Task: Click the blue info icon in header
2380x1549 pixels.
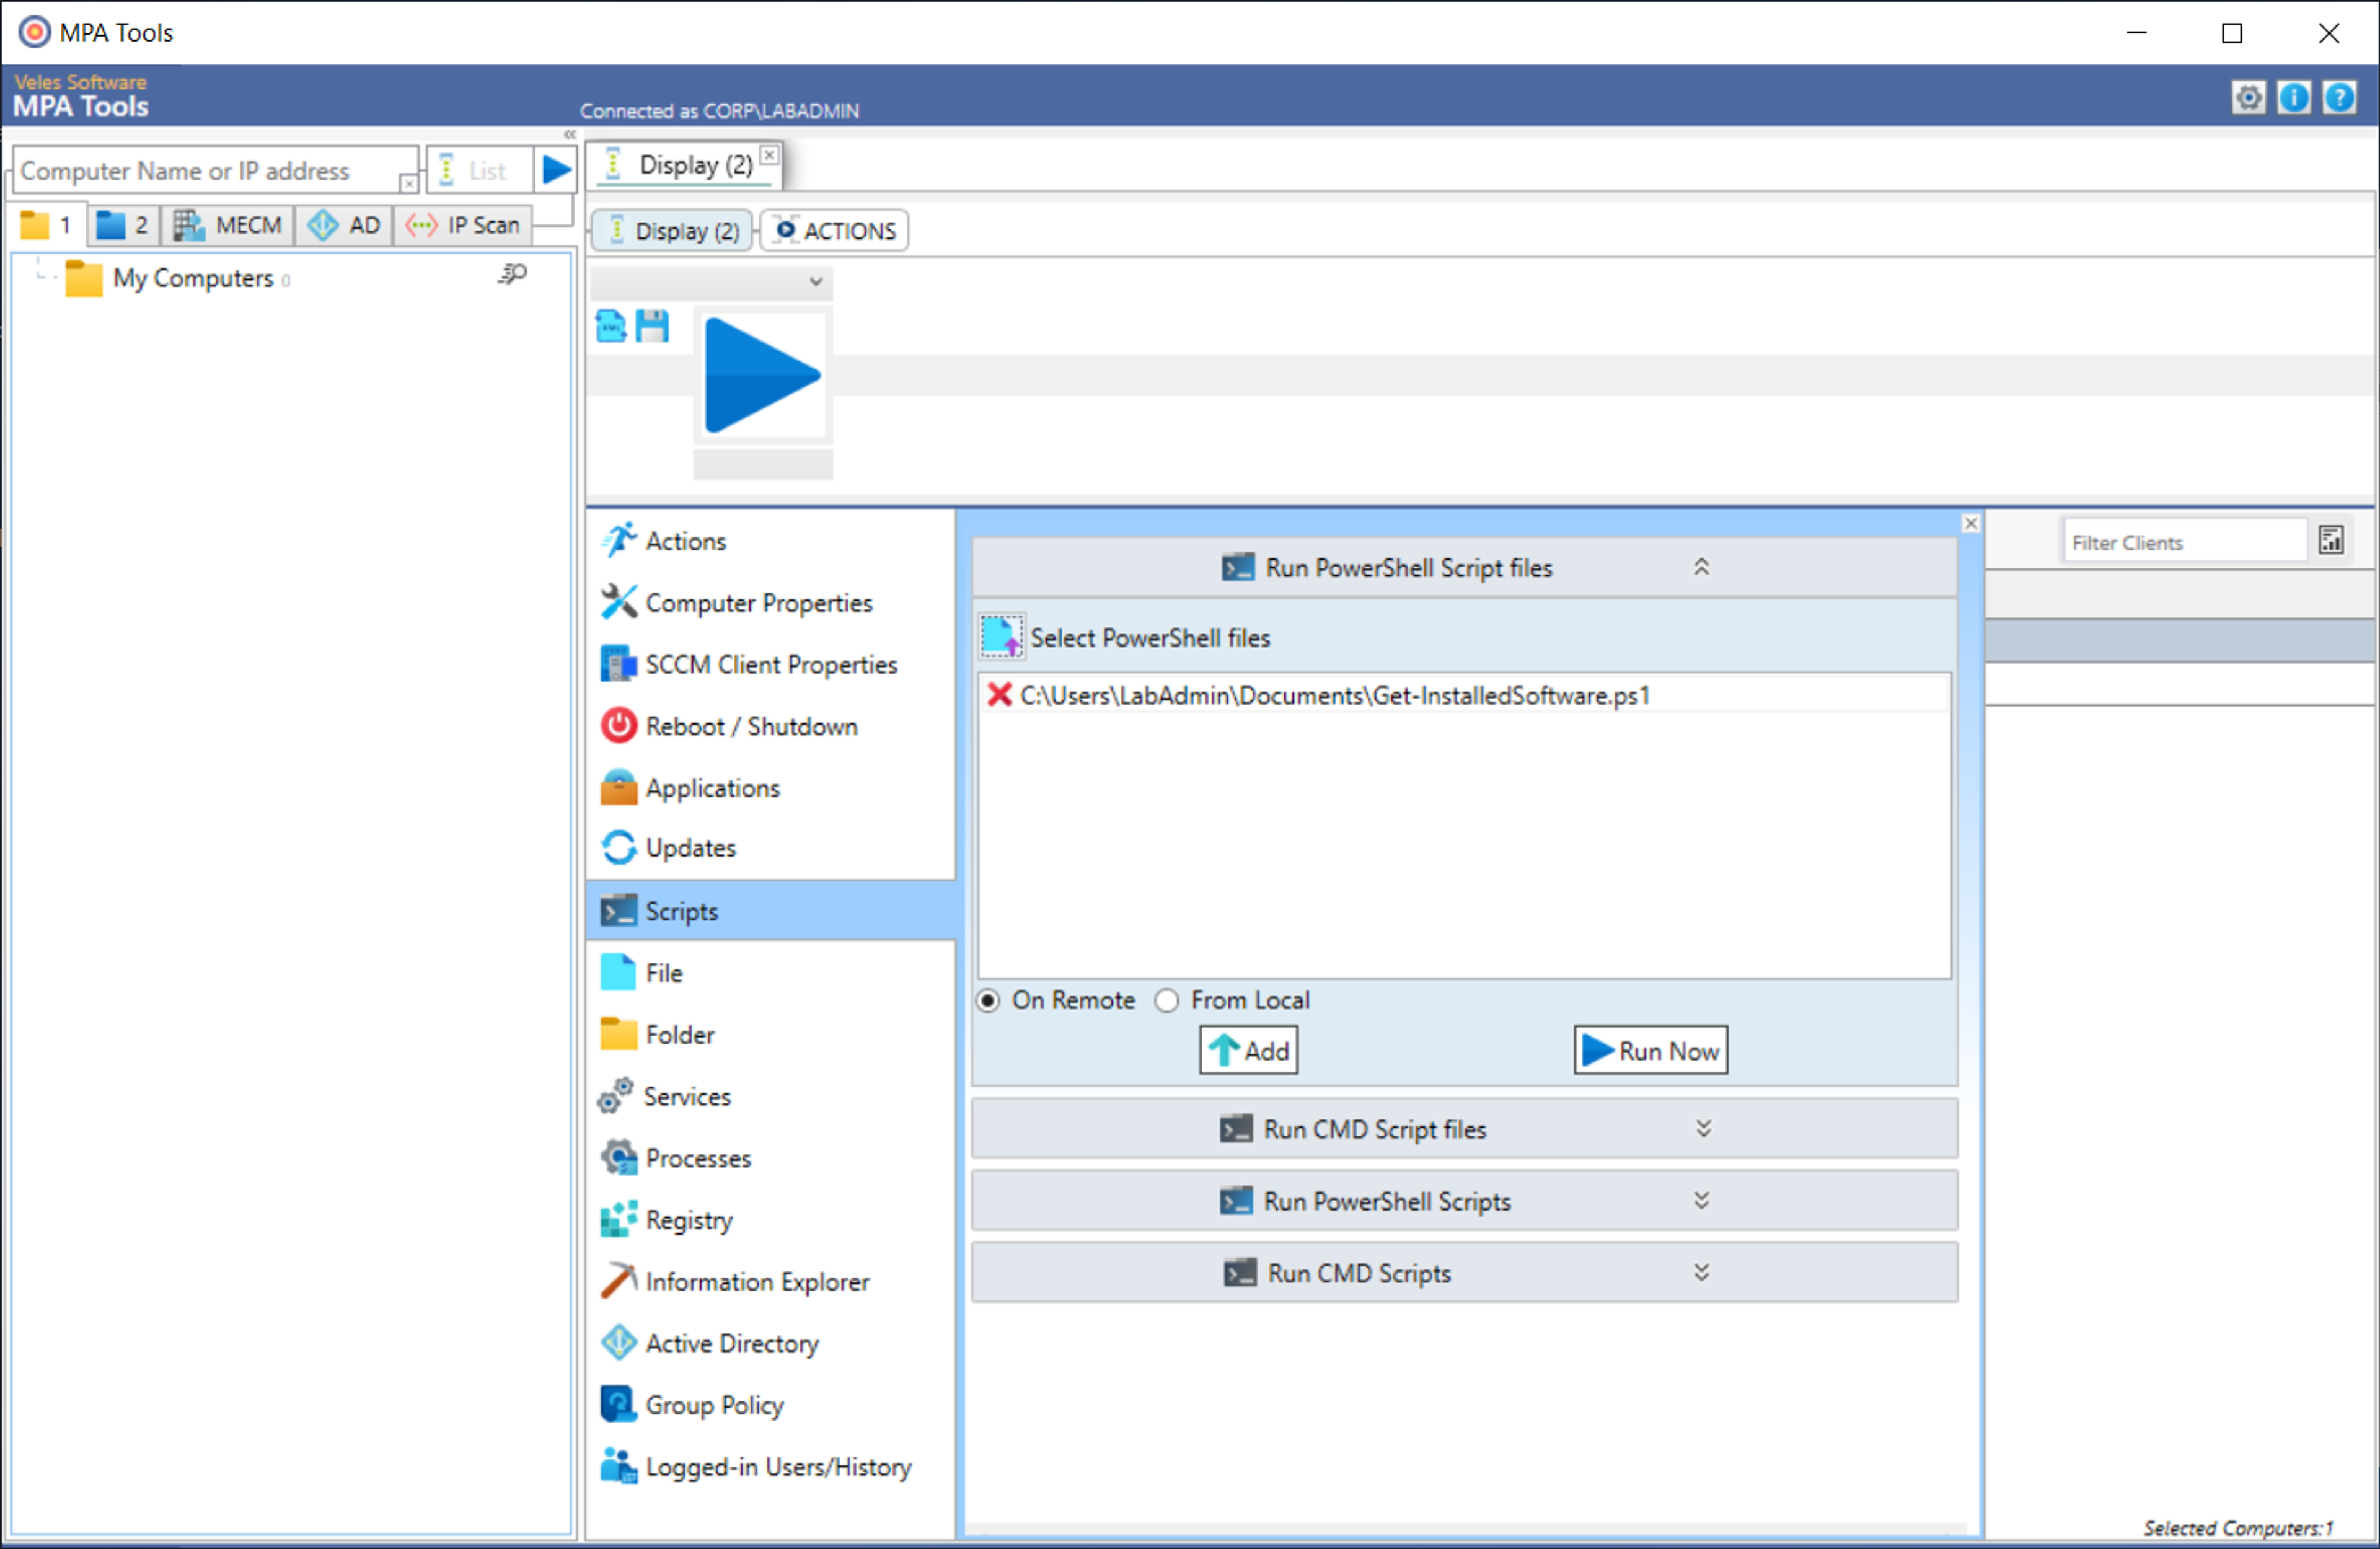Action: (x=2293, y=97)
